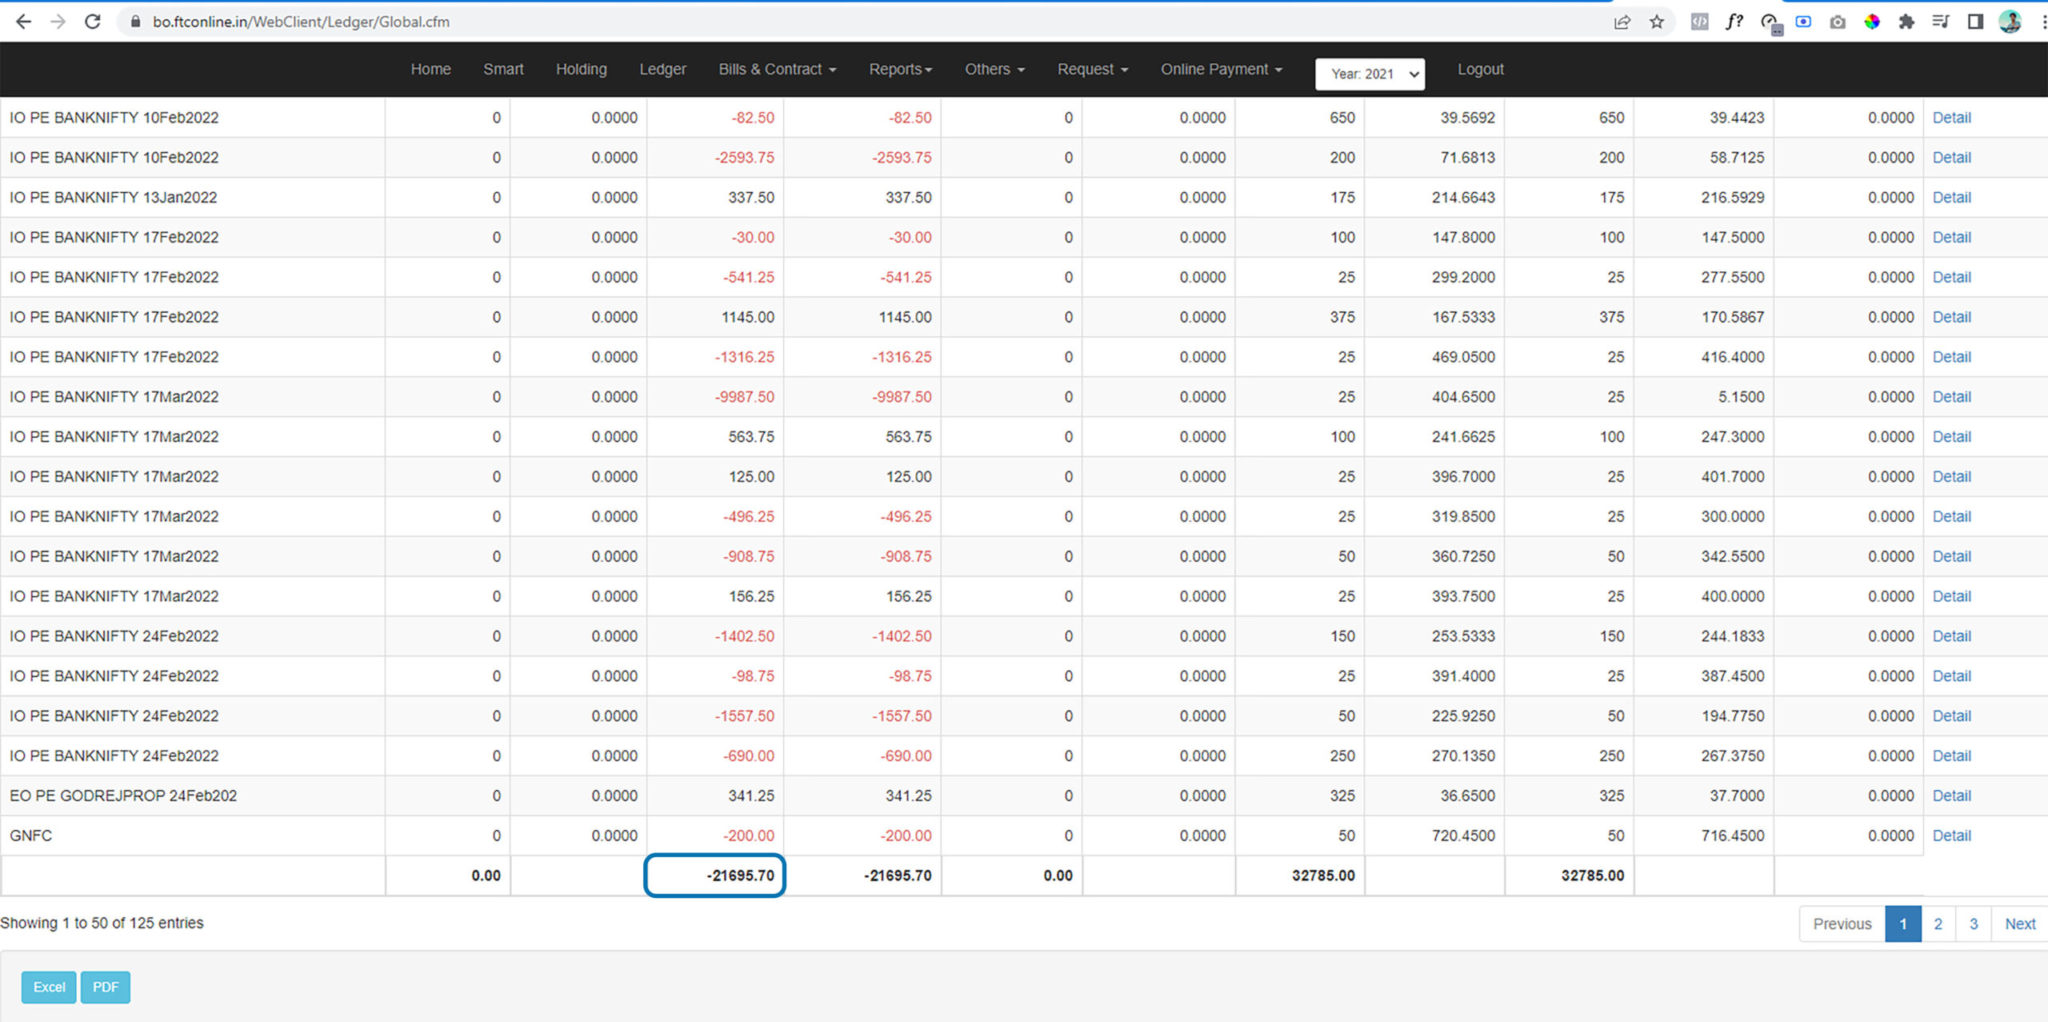Image resolution: width=2048 pixels, height=1022 pixels.
Task: Expand the Reports dropdown menu
Action: (x=900, y=69)
